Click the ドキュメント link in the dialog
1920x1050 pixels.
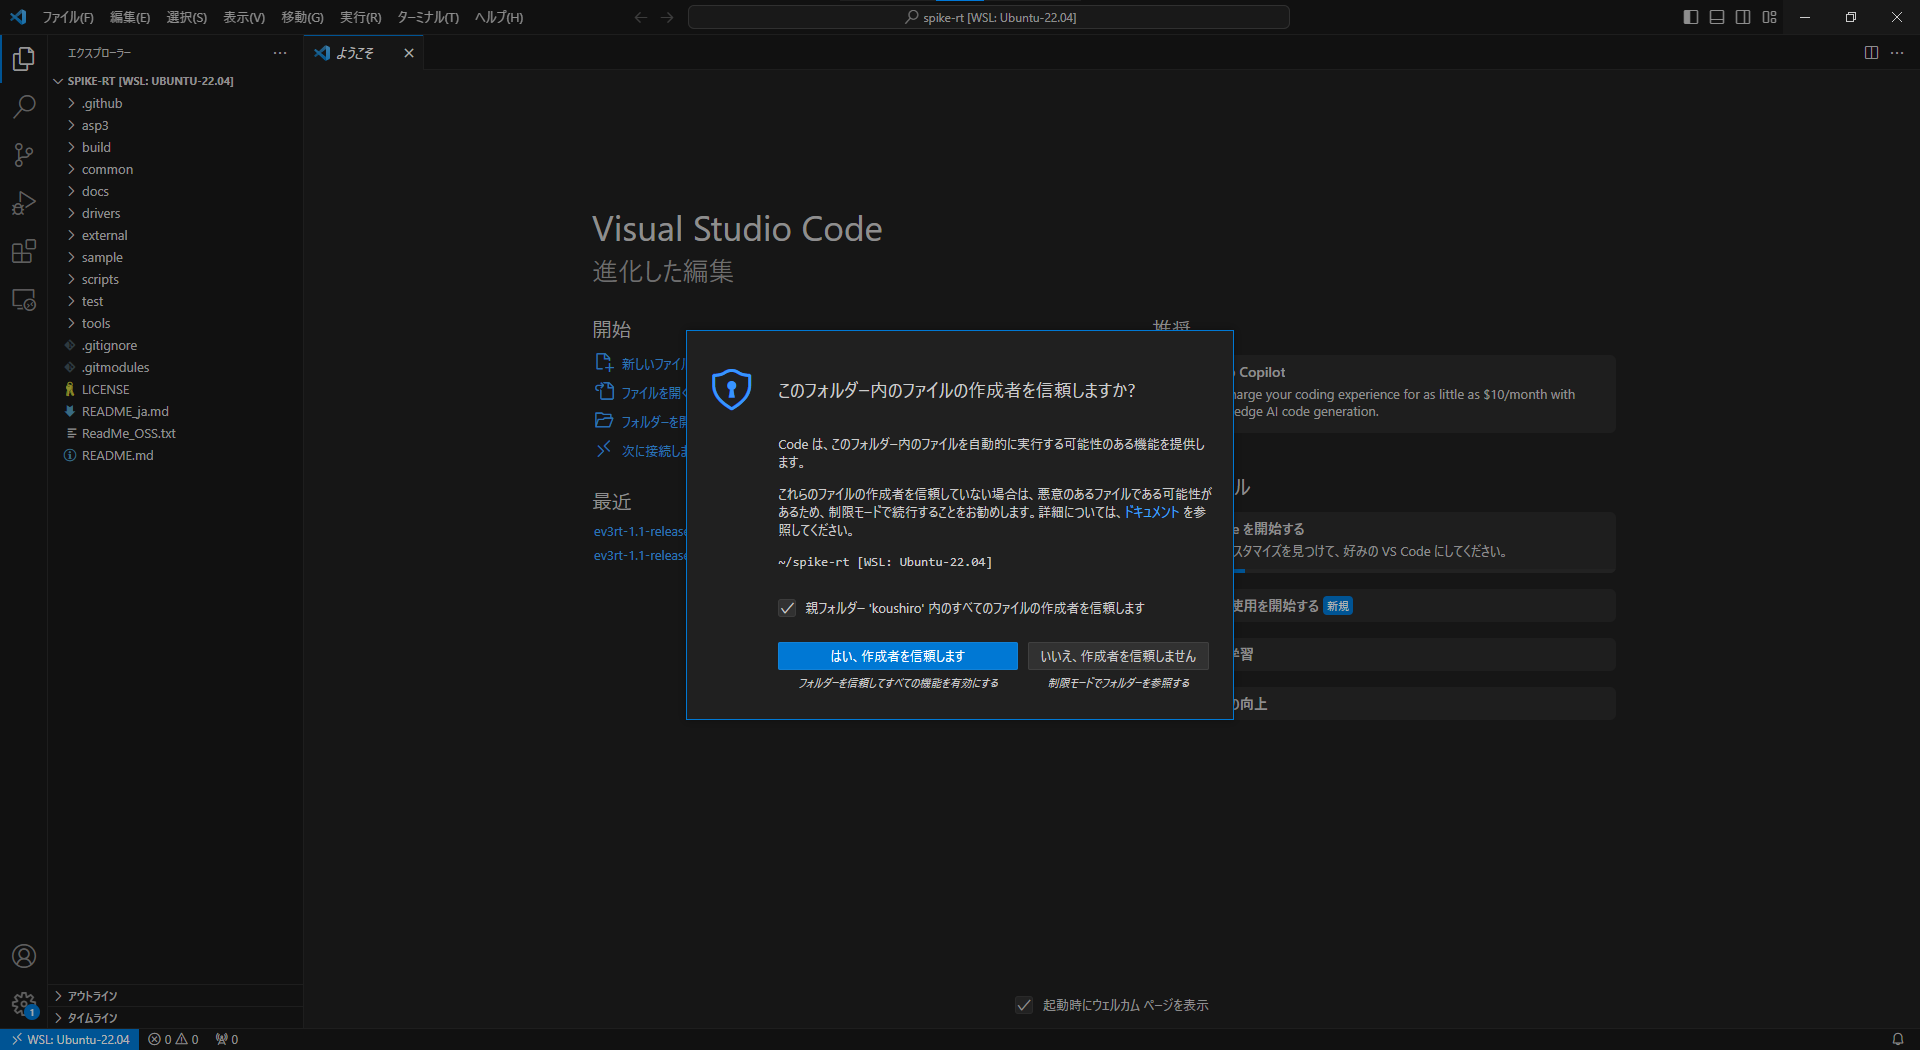1150,511
